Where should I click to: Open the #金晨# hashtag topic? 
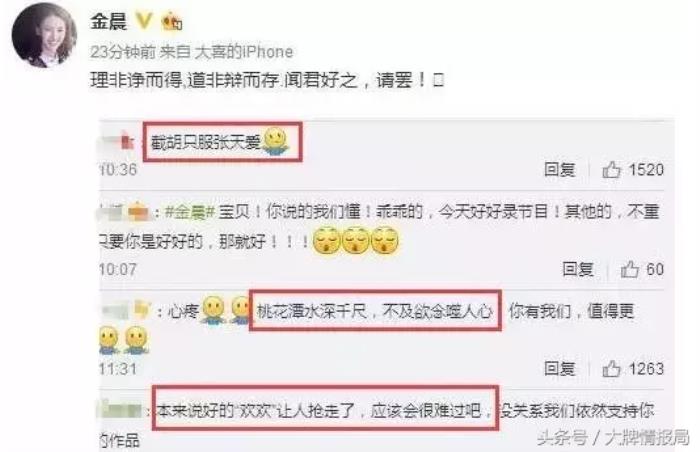[x=190, y=212]
